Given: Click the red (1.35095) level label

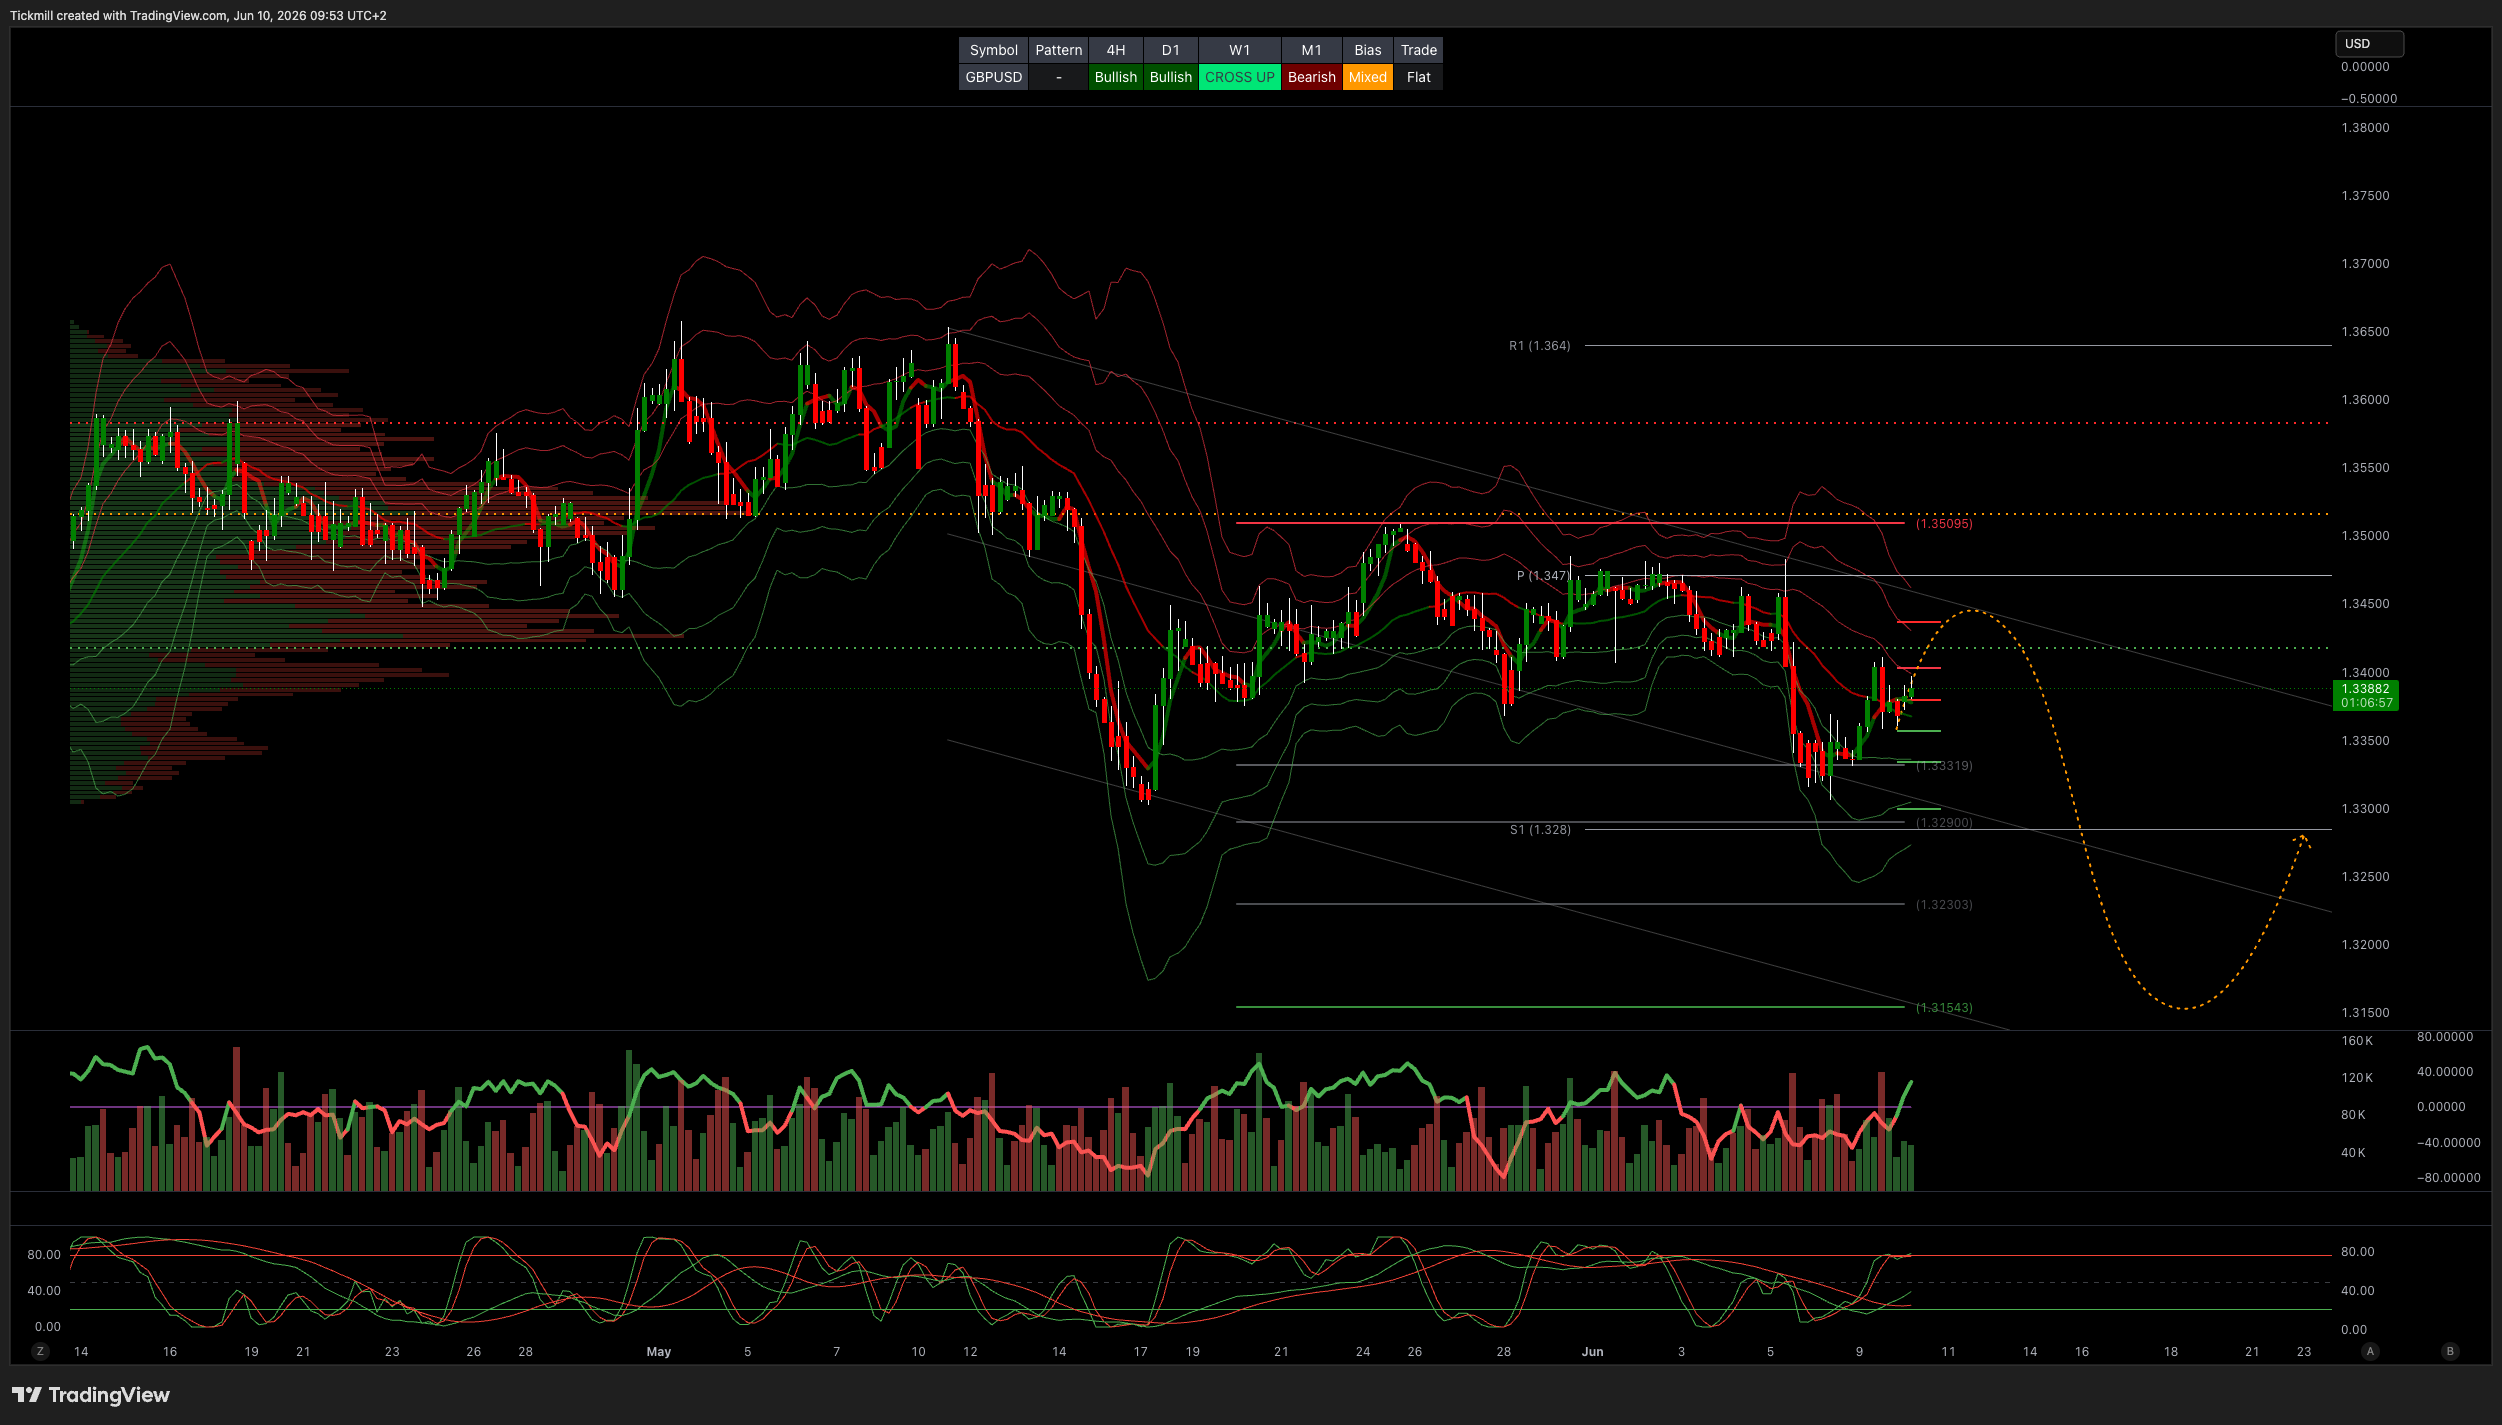Looking at the screenshot, I should [x=1944, y=524].
